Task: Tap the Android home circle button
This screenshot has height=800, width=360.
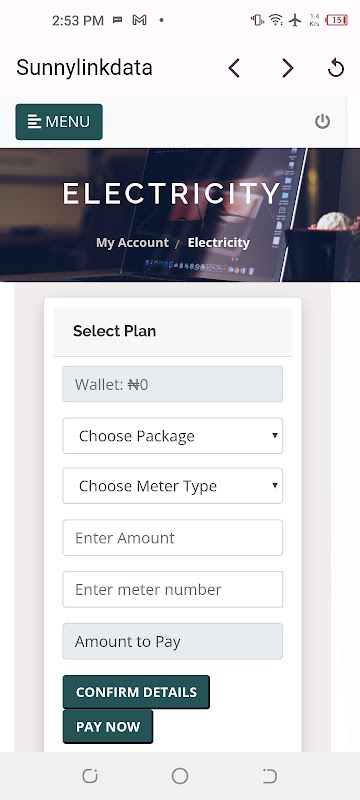Action: point(180,776)
